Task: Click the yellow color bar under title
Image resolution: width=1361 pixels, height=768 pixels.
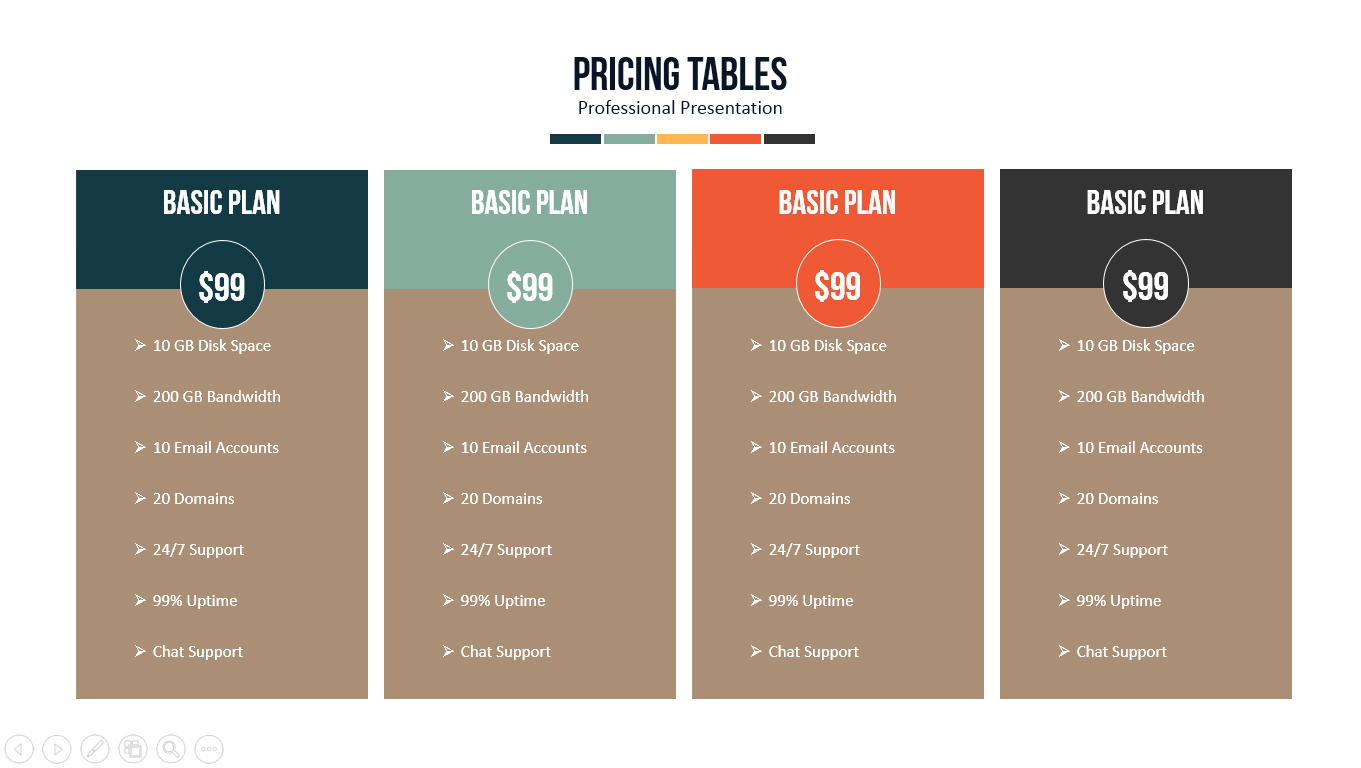Action: pyautogui.click(x=682, y=139)
